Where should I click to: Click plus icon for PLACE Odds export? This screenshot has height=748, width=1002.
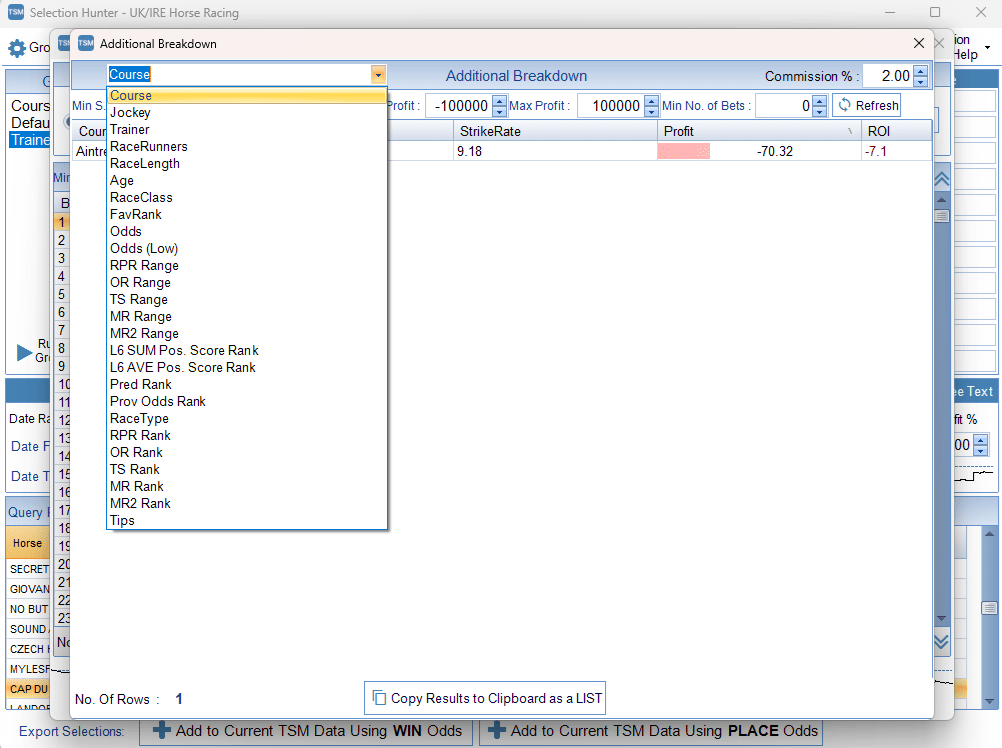click(x=497, y=731)
